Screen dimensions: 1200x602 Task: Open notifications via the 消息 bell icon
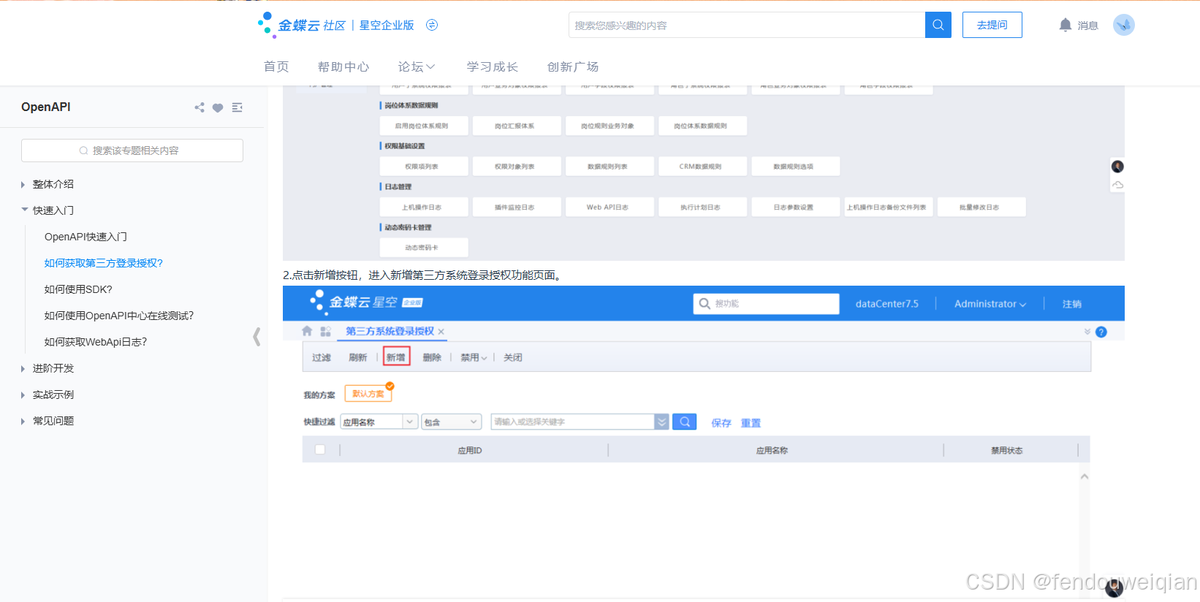1065,25
